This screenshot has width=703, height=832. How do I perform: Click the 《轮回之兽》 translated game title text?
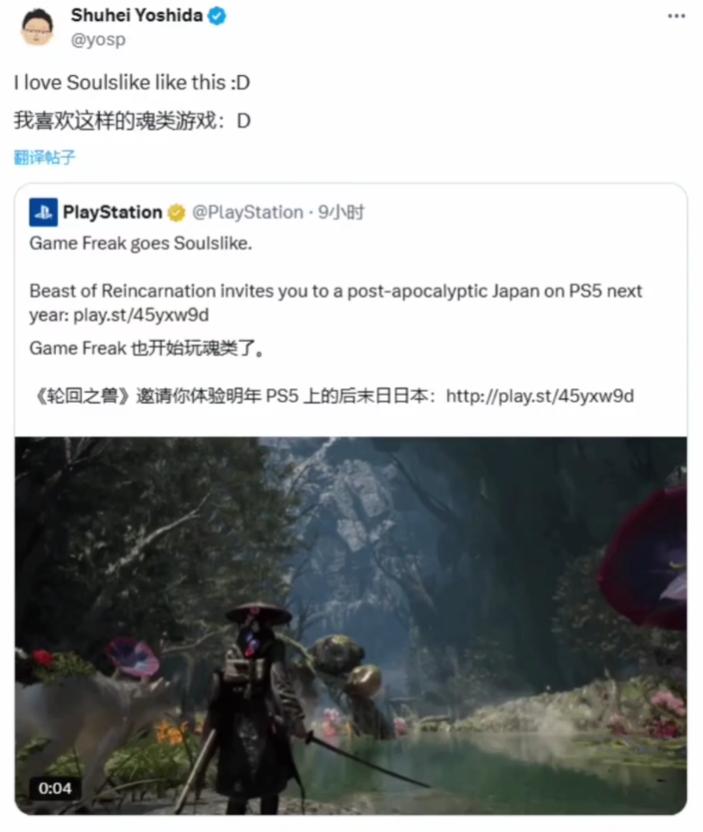[x=82, y=396]
